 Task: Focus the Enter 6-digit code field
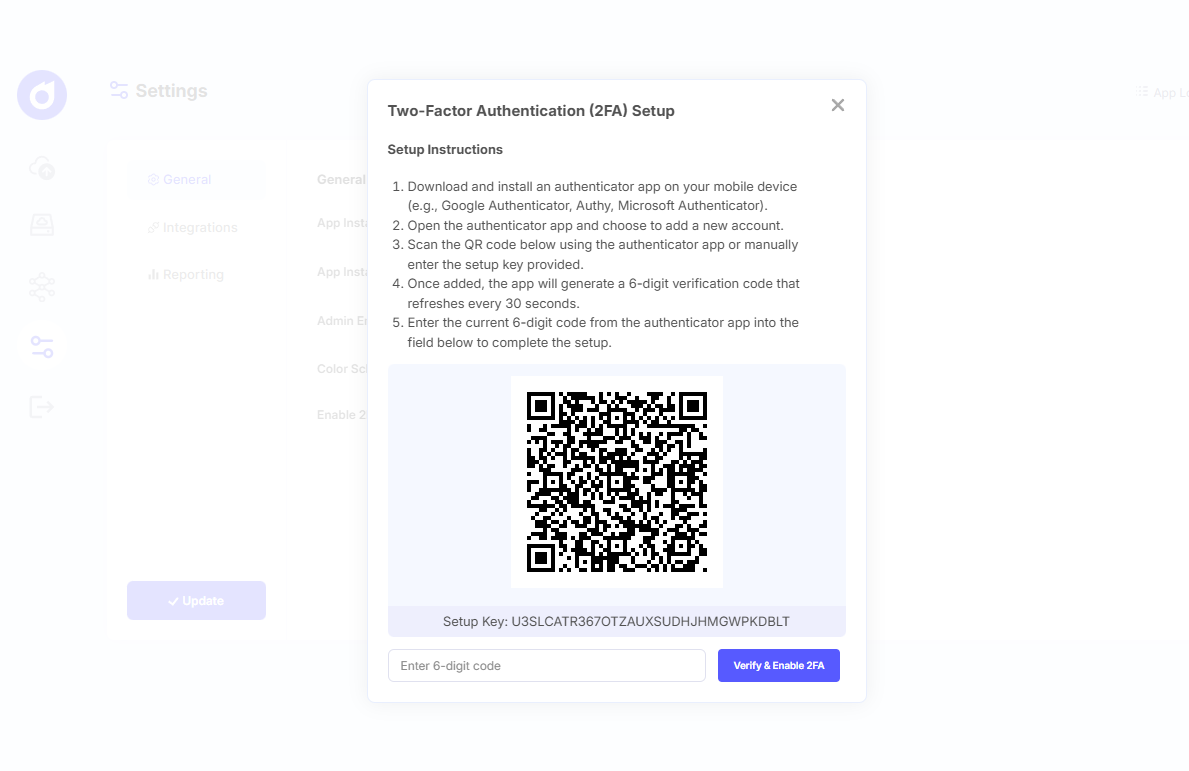click(x=546, y=666)
